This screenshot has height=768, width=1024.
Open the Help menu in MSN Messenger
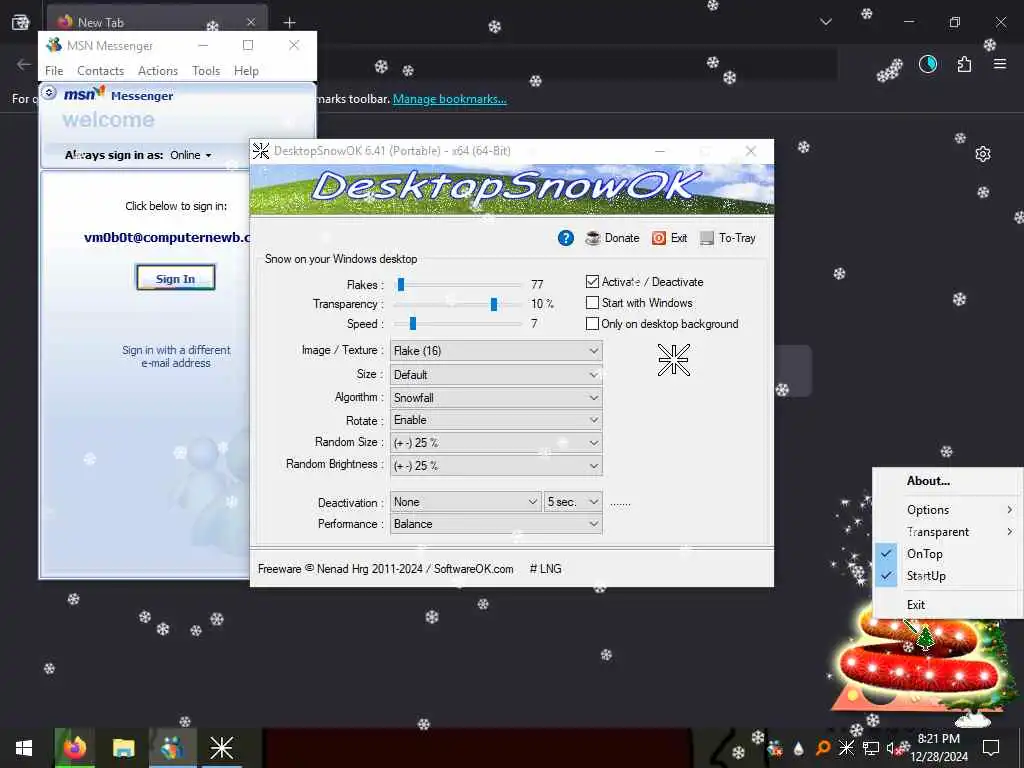point(246,71)
